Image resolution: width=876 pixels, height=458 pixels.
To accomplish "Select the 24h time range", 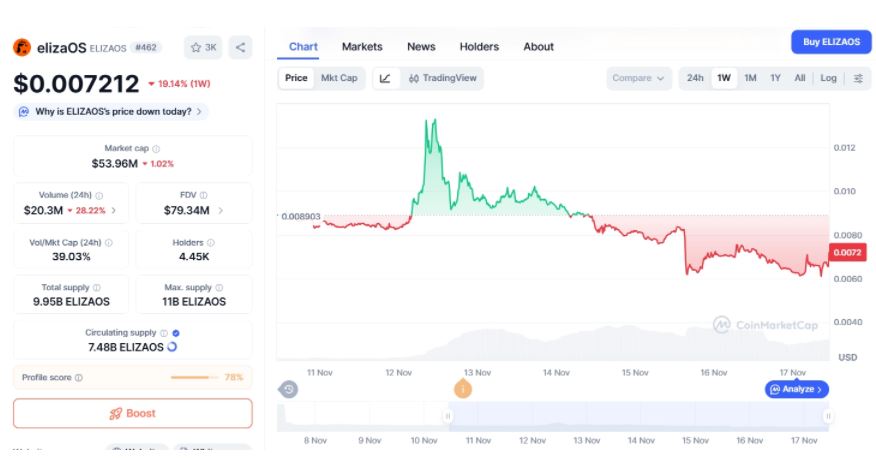I will (x=695, y=78).
